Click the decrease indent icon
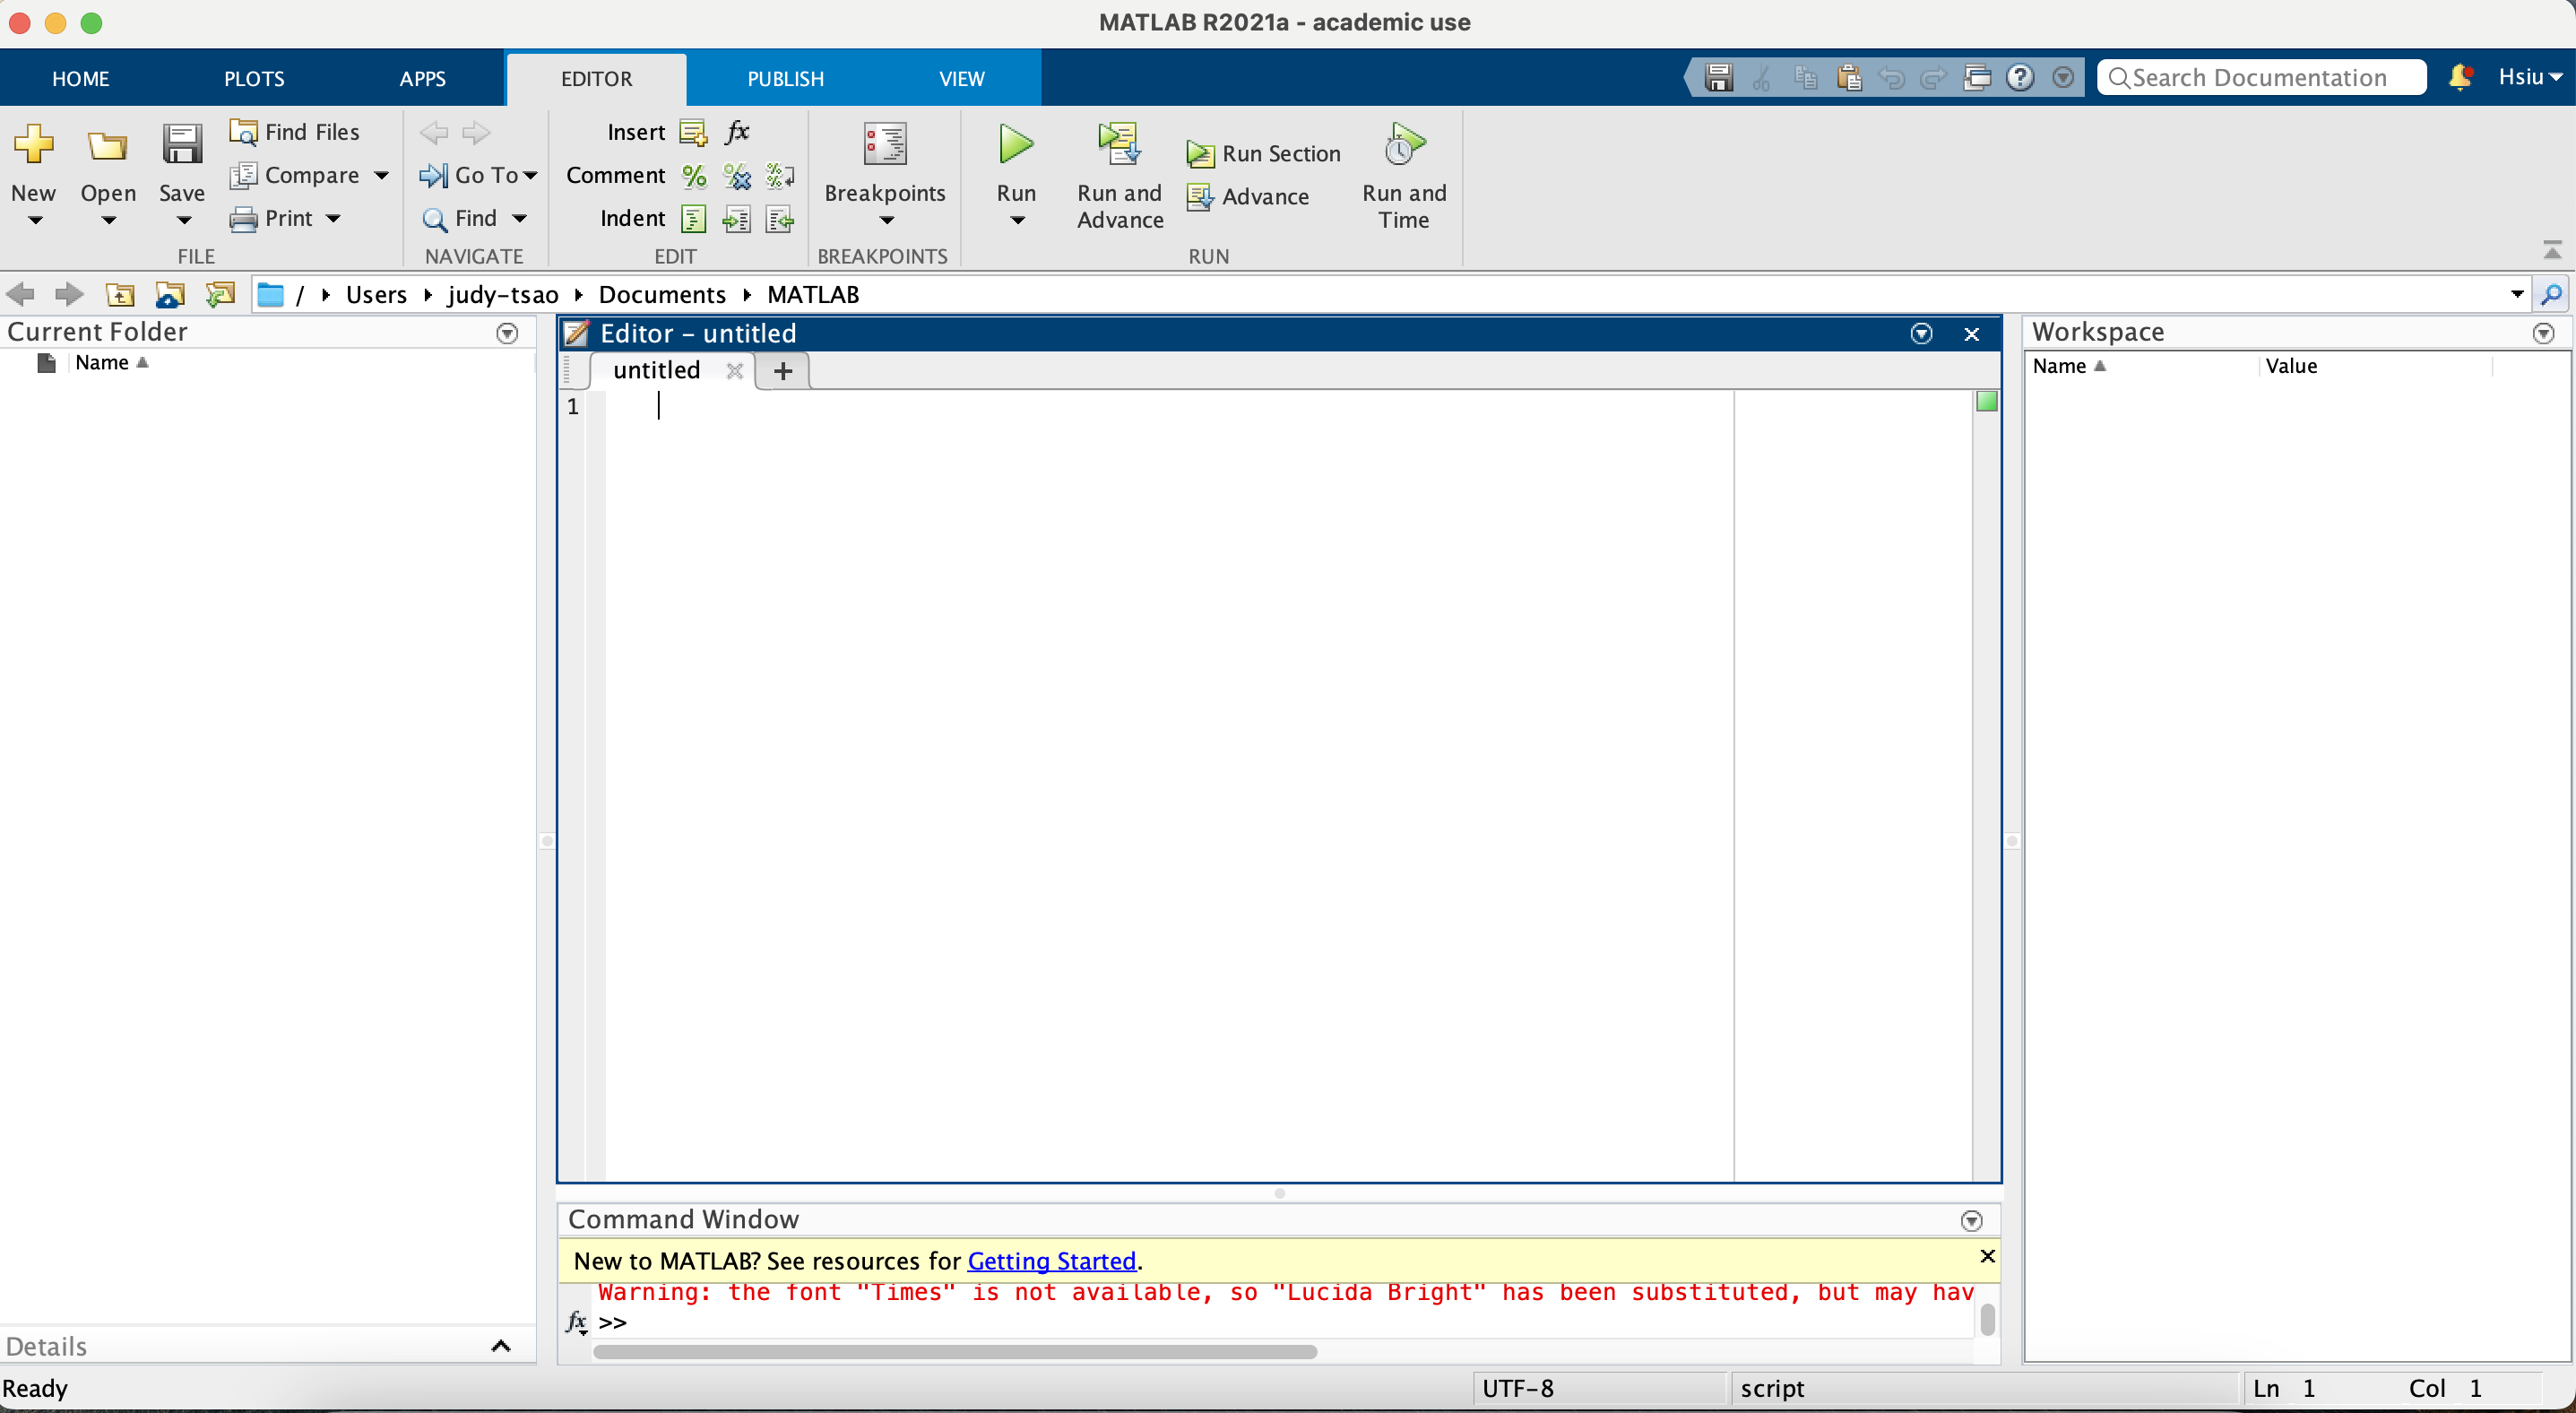 click(780, 219)
